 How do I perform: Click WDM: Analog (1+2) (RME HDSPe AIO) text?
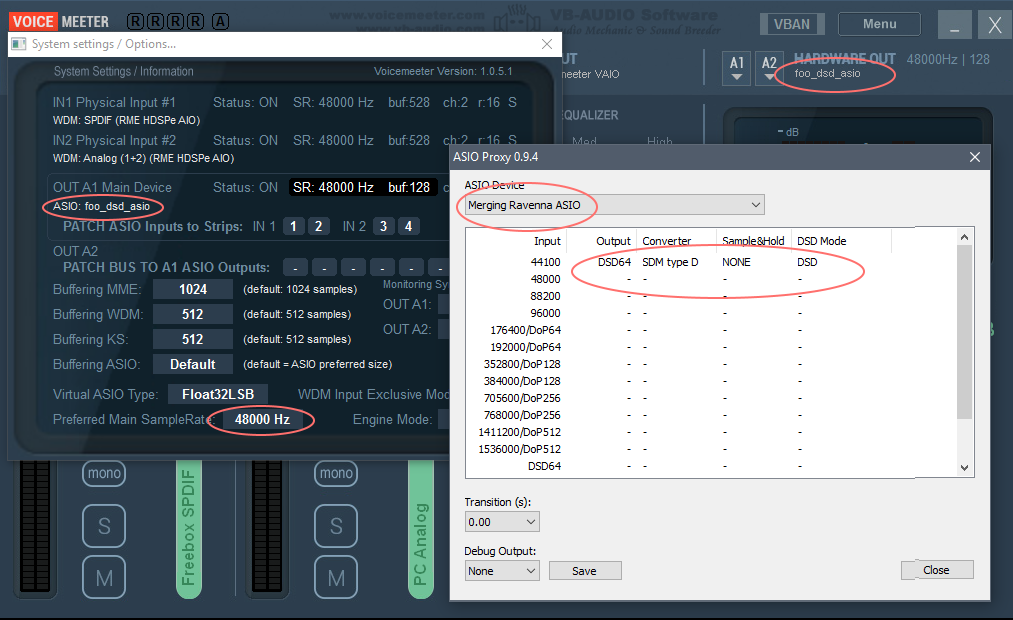tap(143, 158)
